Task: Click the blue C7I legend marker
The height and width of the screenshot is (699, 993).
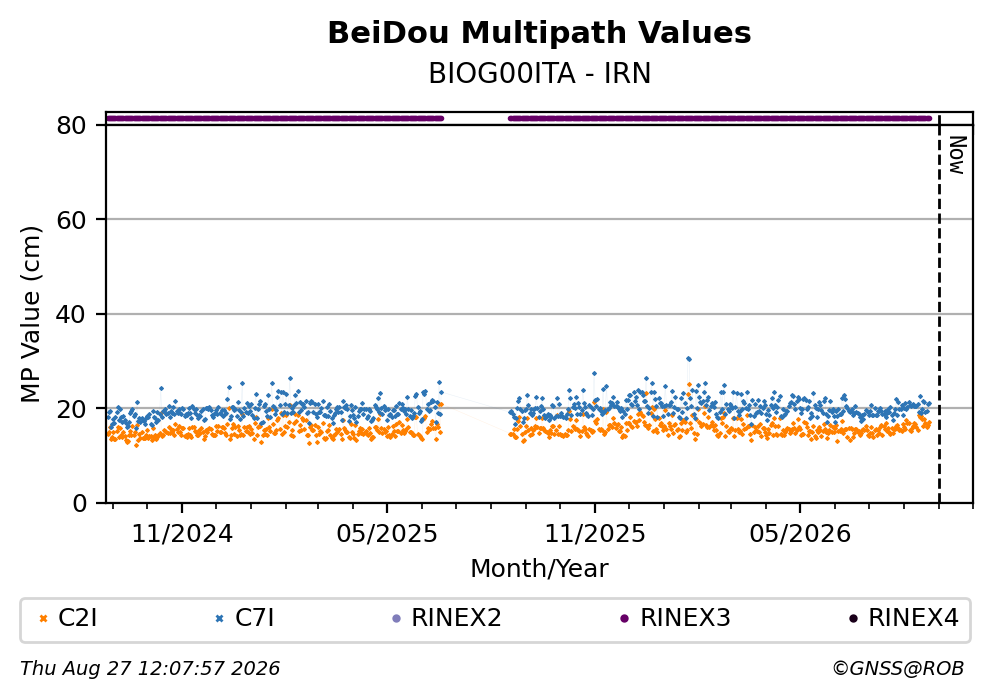Action: (x=220, y=619)
